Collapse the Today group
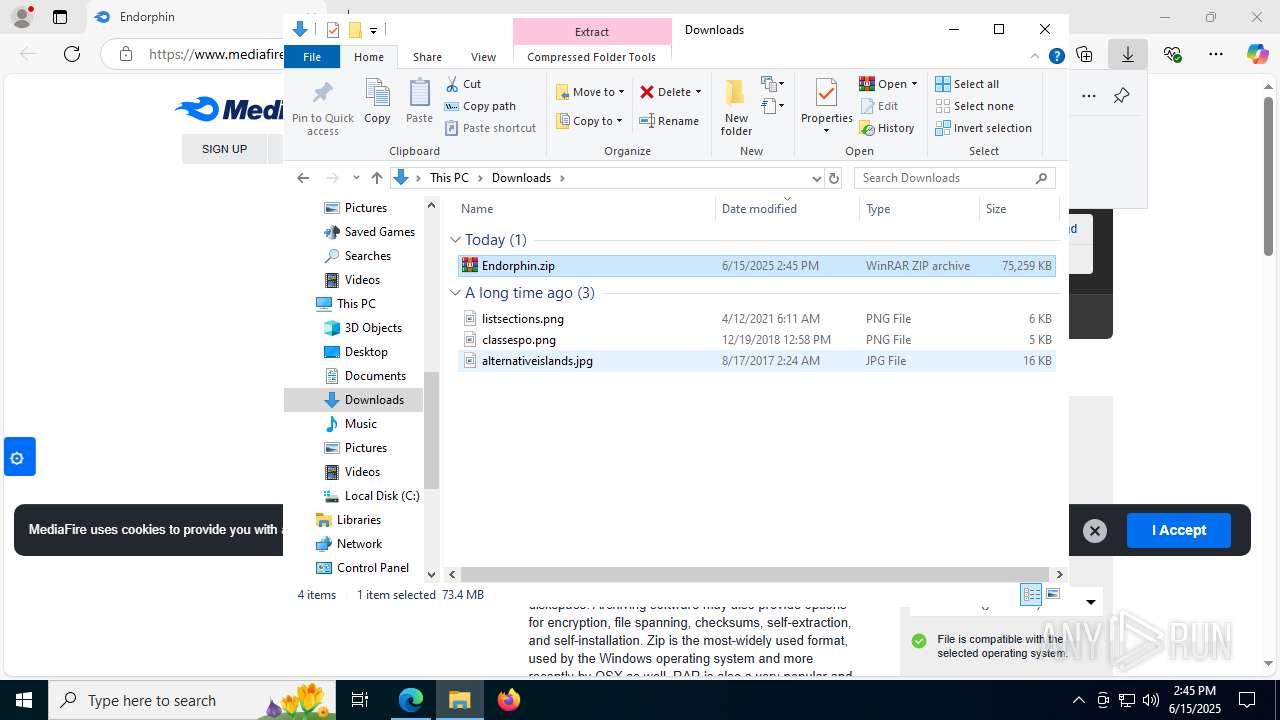This screenshot has width=1280, height=720. (455, 240)
